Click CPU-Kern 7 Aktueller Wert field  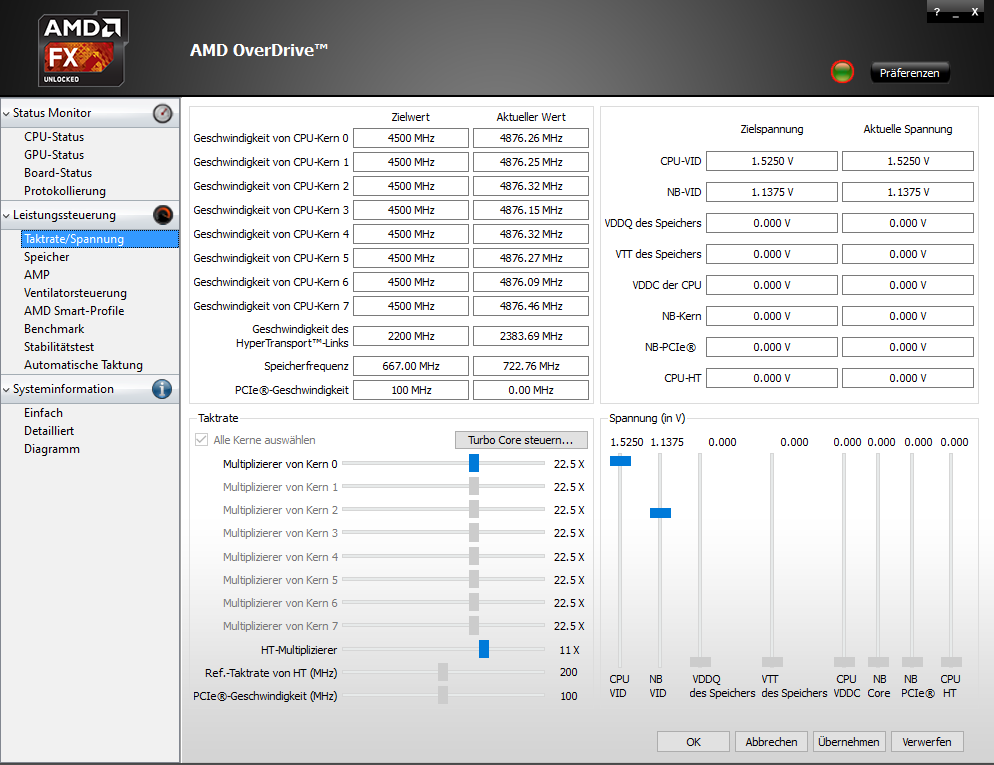pyautogui.click(x=531, y=306)
